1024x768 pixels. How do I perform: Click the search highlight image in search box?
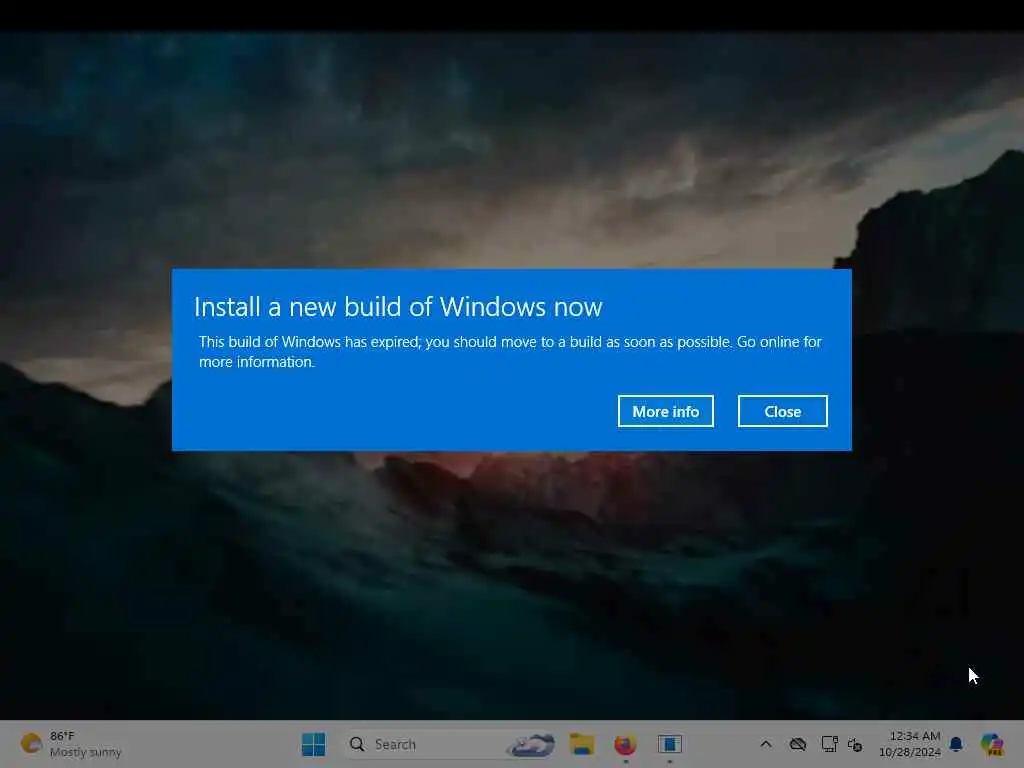pos(531,744)
